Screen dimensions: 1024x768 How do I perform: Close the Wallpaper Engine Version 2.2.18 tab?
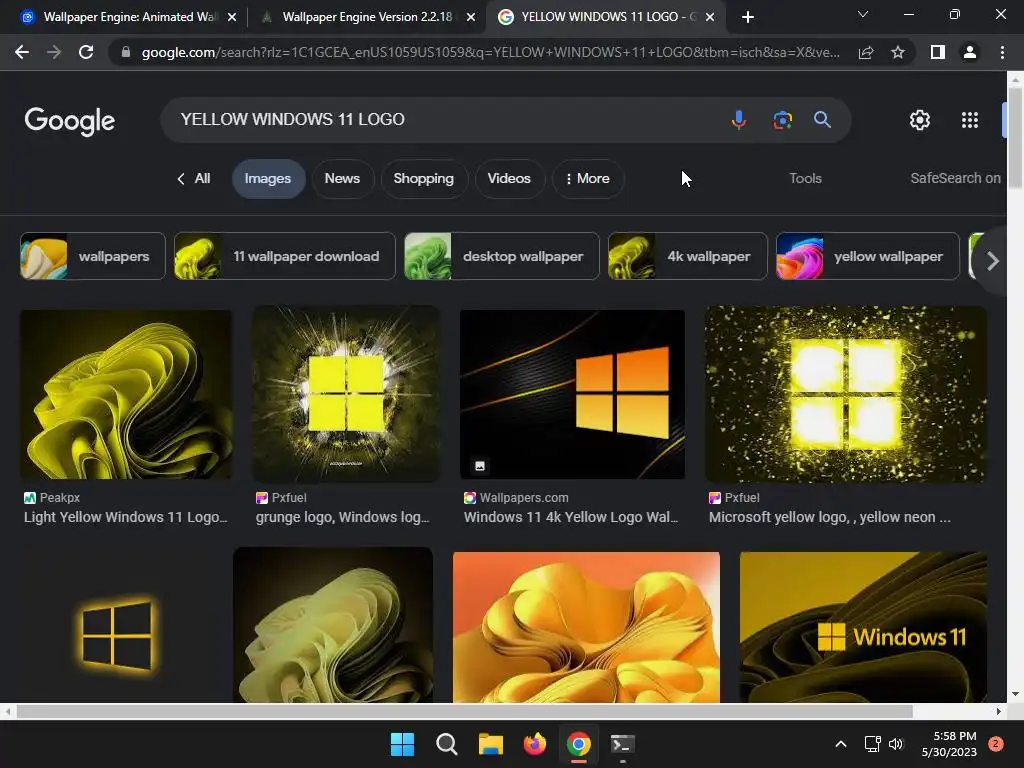pos(471,17)
